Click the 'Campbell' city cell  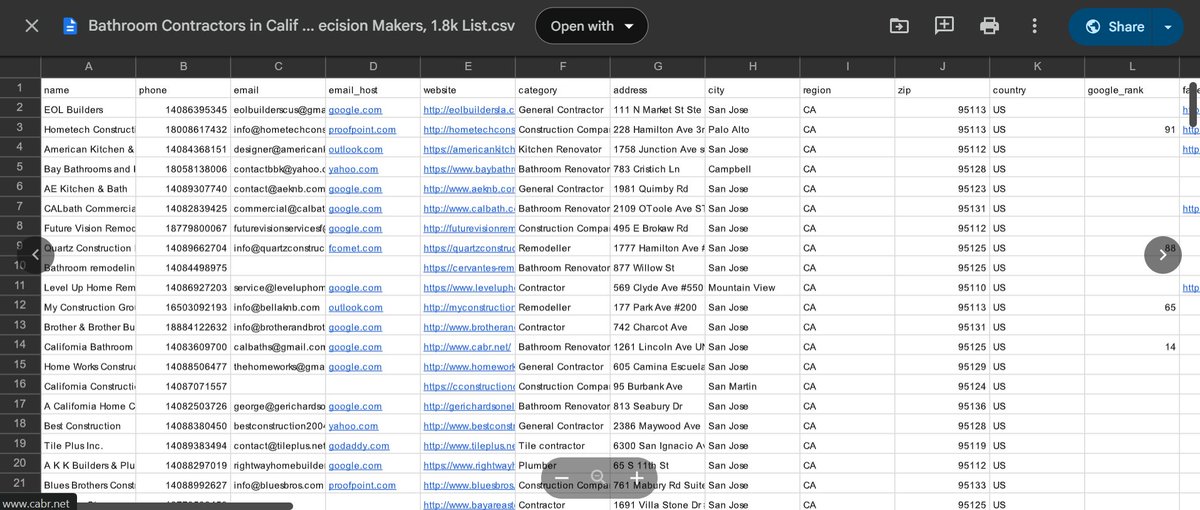[752, 169]
